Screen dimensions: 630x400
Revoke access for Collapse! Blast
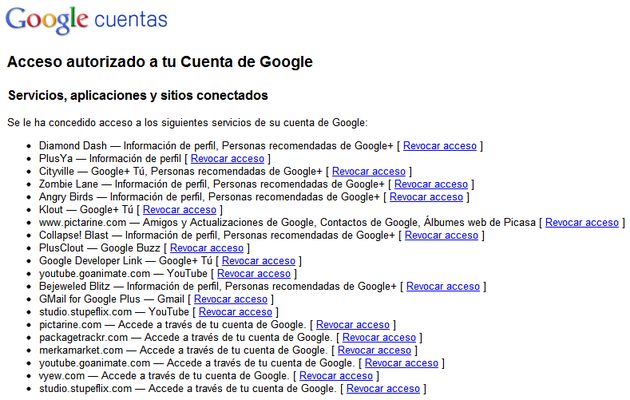point(442,235)
